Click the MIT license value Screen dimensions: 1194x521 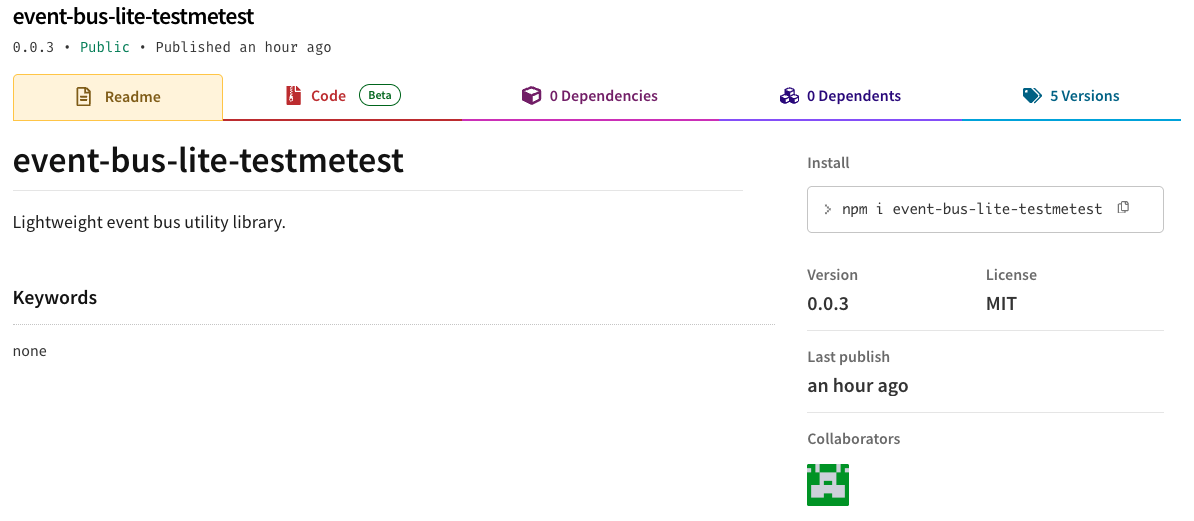click(1001, 304)
